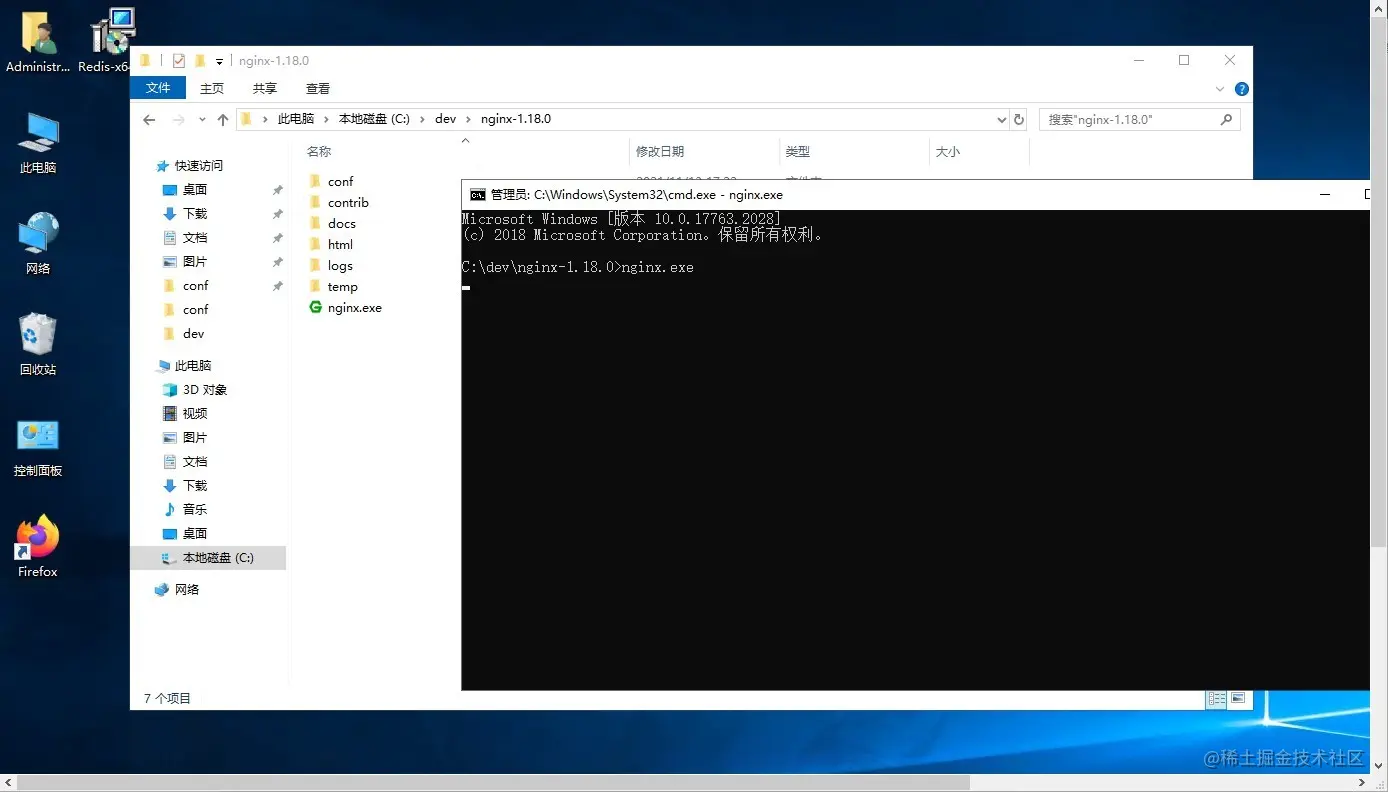The width and height of the screenshot is (1388, 792).
Task: Open the Firefox desktop shortcut
Action: pyautogui.click(x=38, y=546)
